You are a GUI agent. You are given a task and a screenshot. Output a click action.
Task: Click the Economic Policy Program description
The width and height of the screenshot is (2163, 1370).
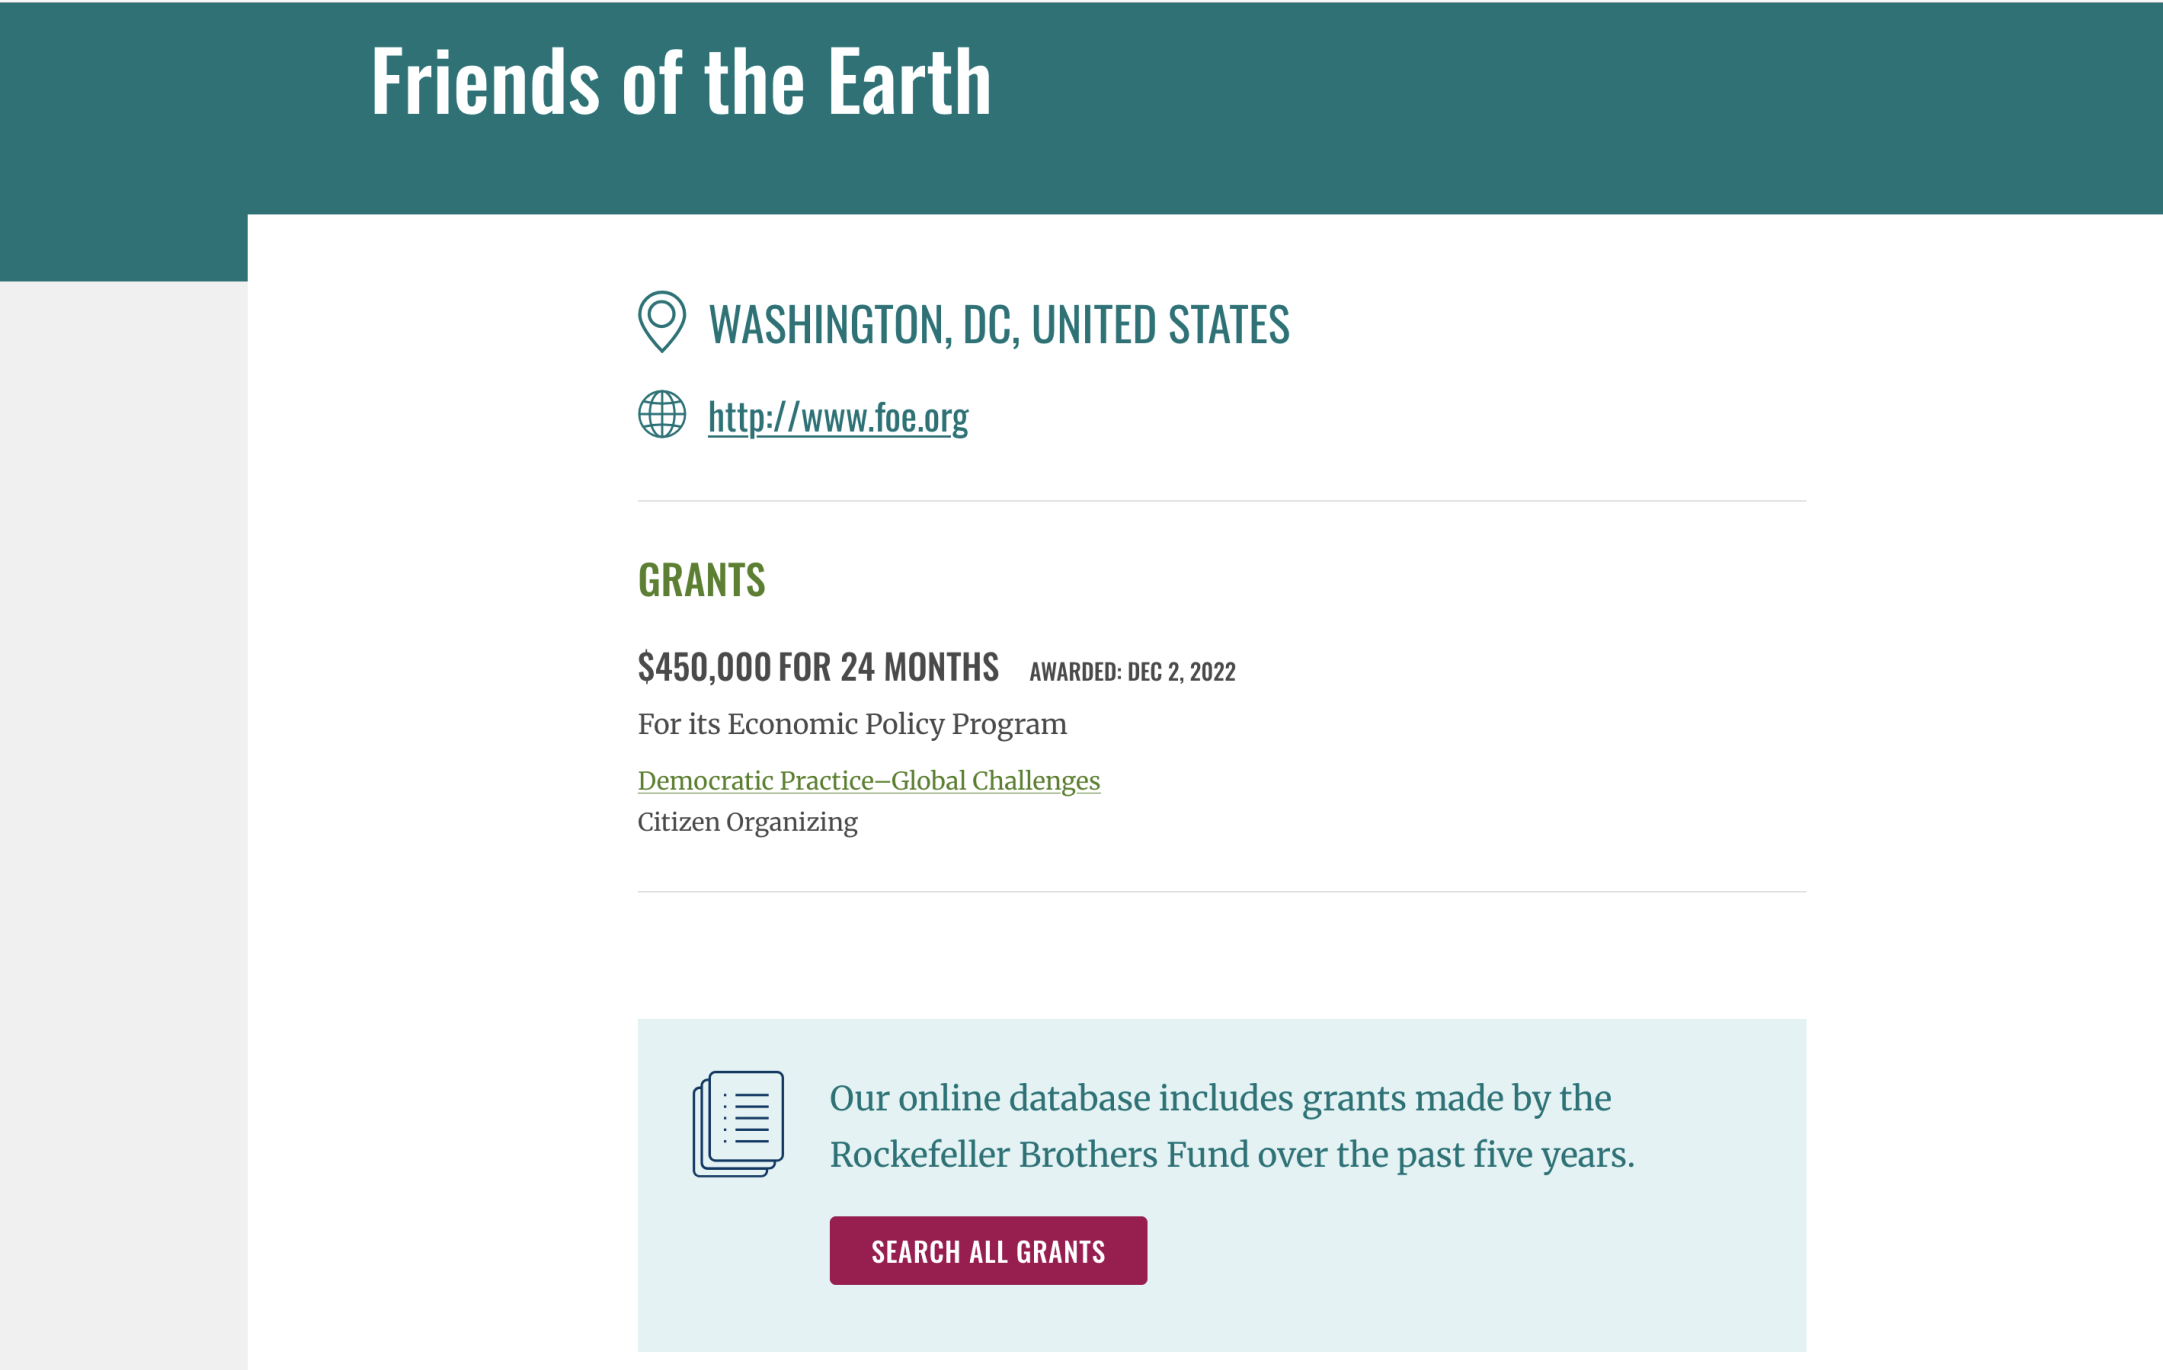tap(852, 724)
